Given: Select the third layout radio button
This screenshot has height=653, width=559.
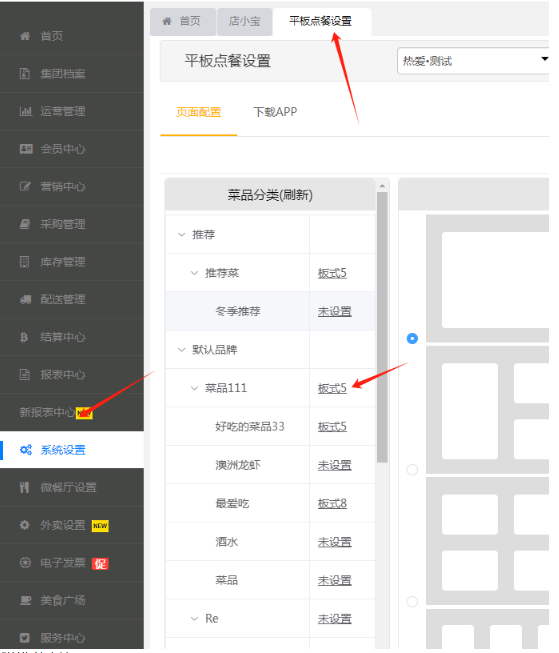Looking at the screenshot, I should pos(412,601).
